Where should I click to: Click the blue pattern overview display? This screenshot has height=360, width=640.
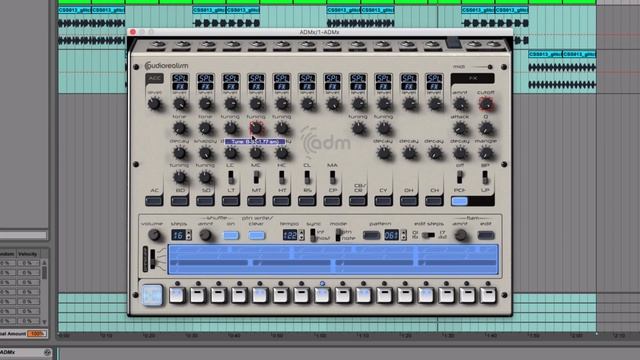point(333,260)
